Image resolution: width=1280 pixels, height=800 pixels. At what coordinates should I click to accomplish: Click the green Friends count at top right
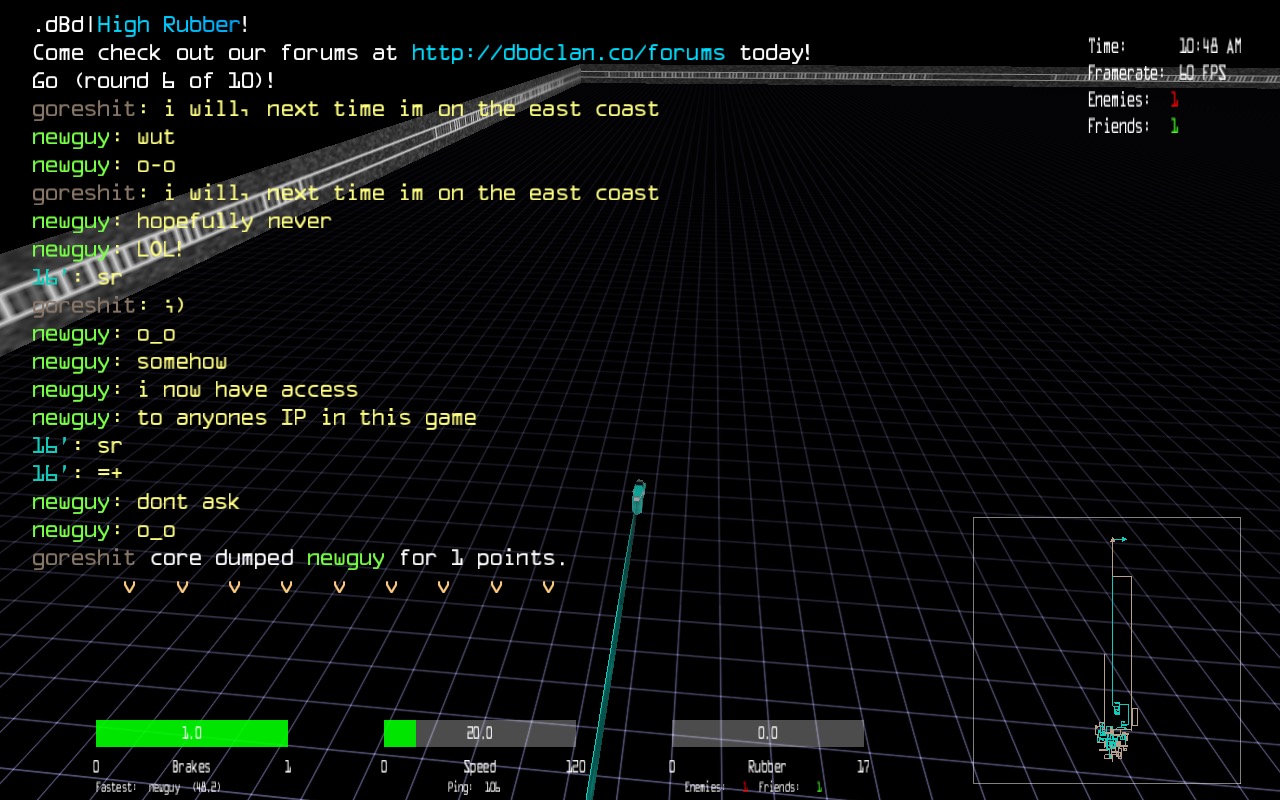tap(1174, 126)
